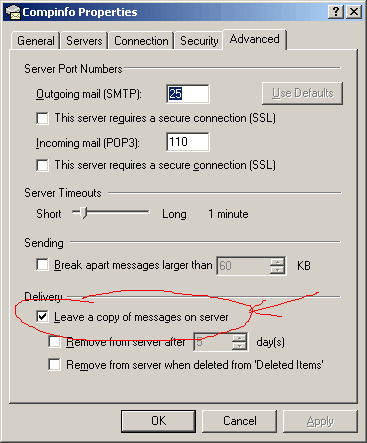Click the Incoming mail POP3 port field
The height and width of the screenshot is (443, 367).
188,142
